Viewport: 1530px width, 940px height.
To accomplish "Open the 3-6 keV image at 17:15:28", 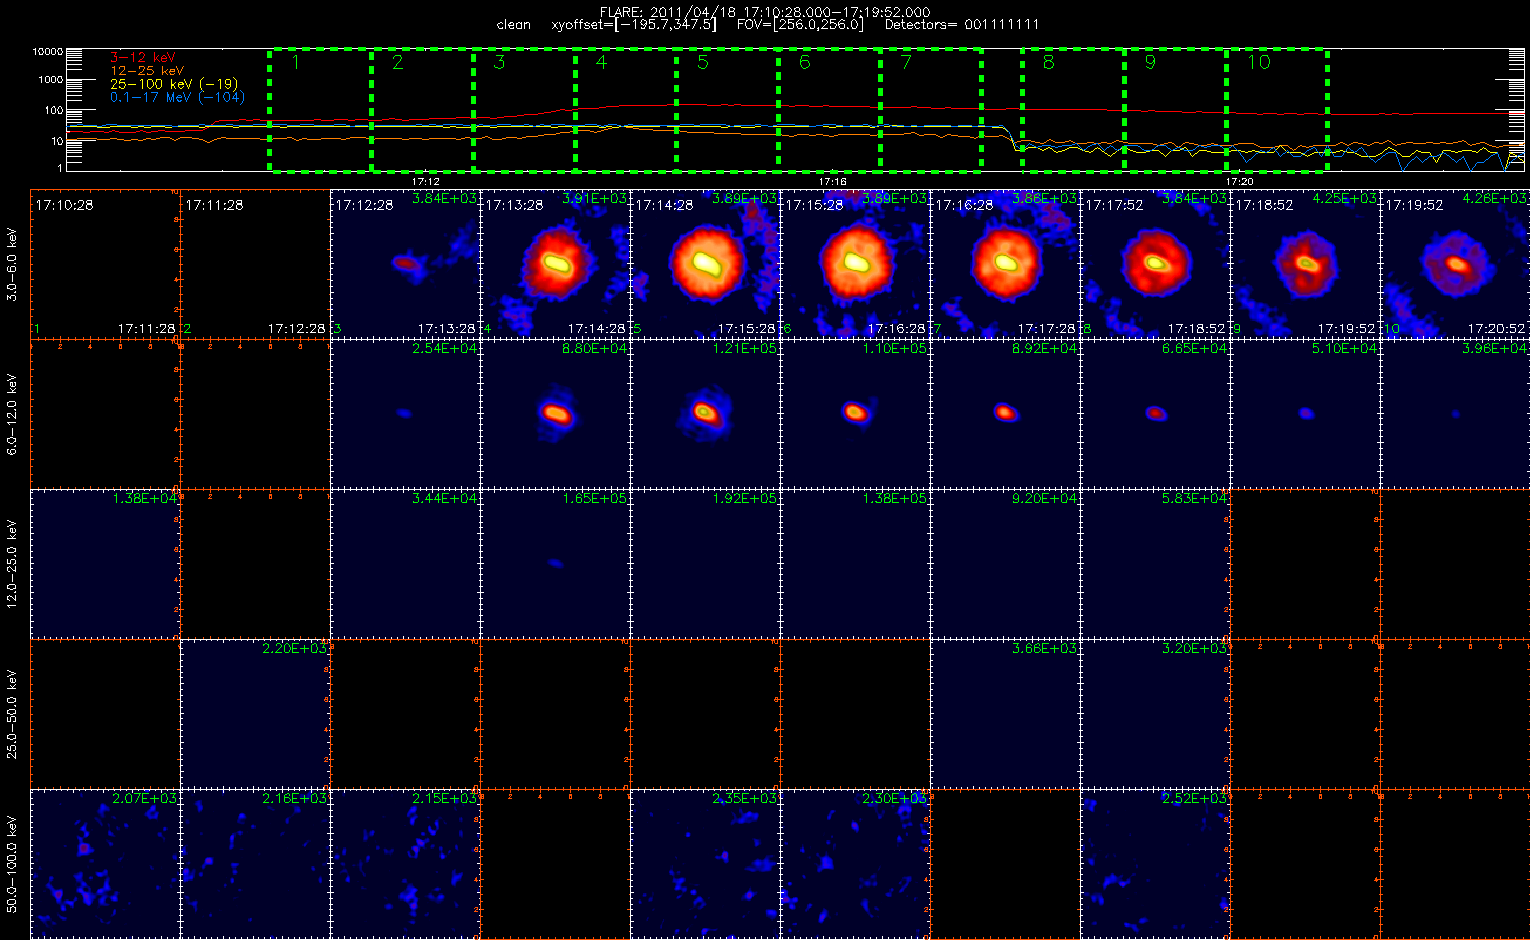I will point(855,263).
